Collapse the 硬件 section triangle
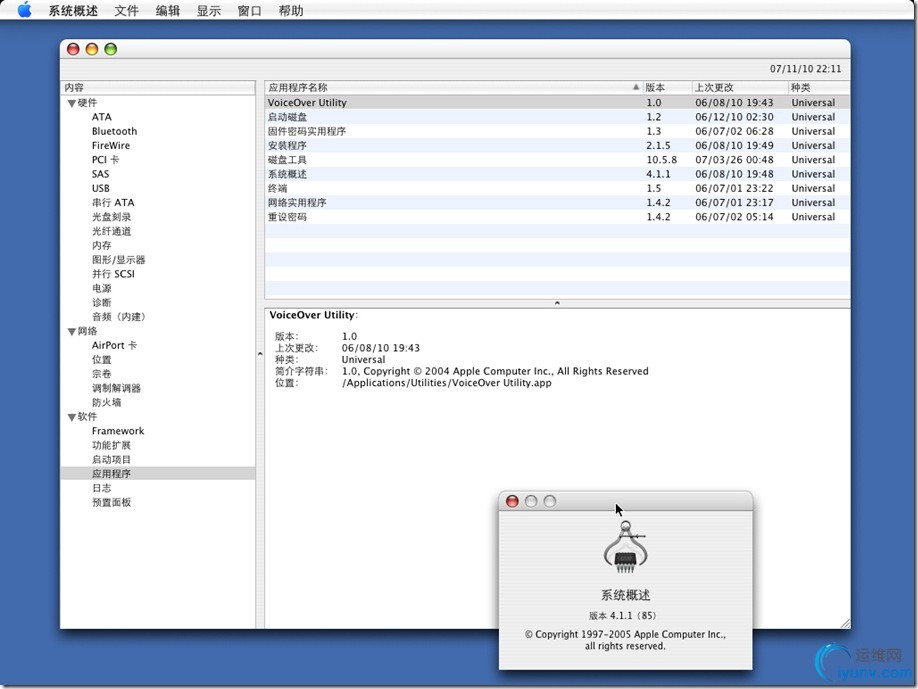Image resolution: width=918 pixels, height=689 pixels. (x=71, y=104)
